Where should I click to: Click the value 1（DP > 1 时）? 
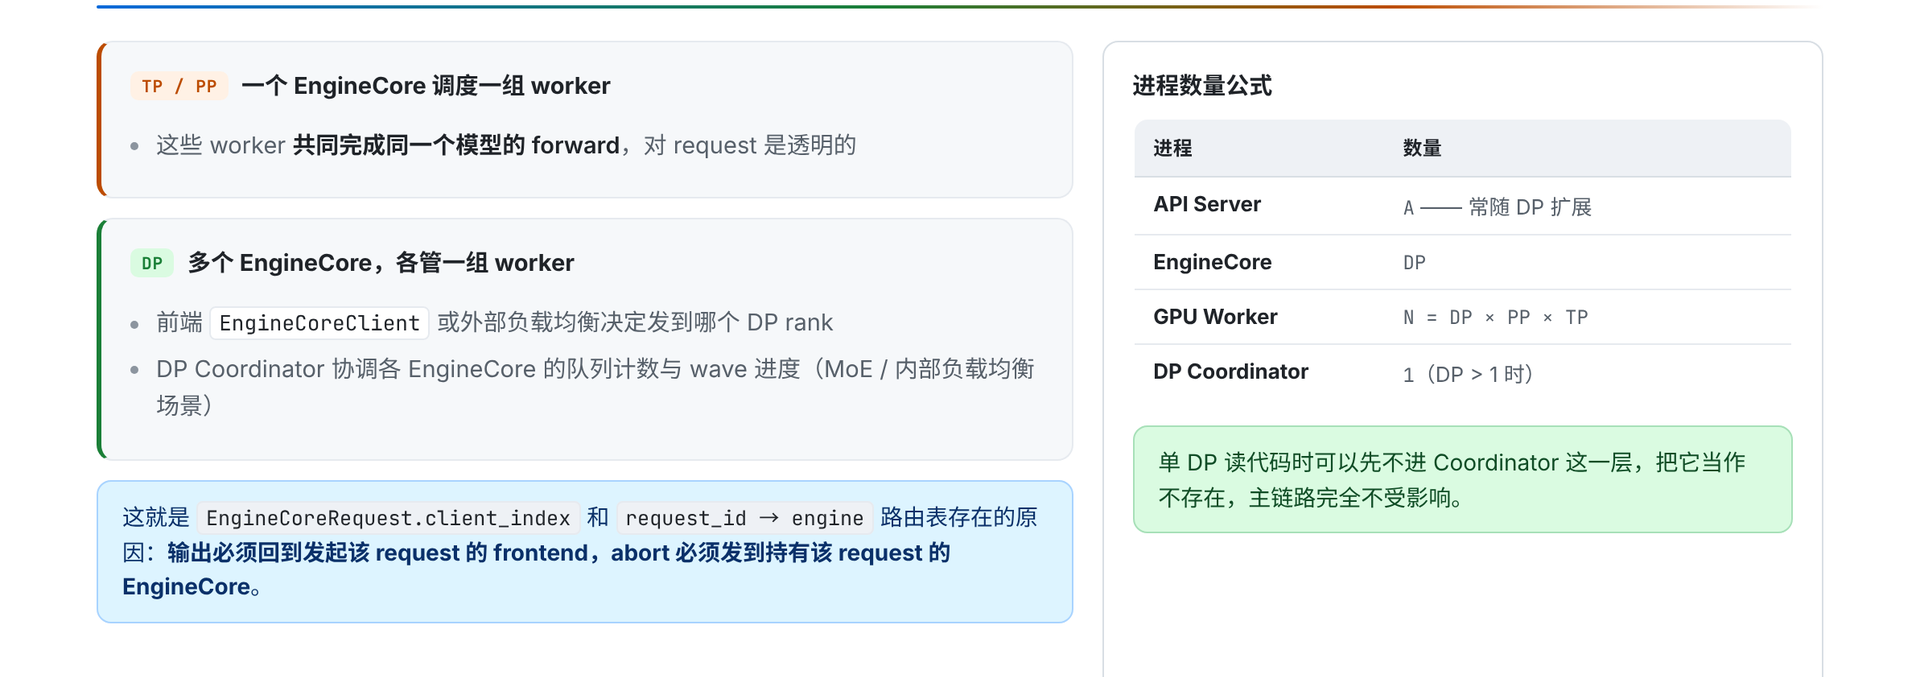pyautogui.click(x=1468, y=374)
